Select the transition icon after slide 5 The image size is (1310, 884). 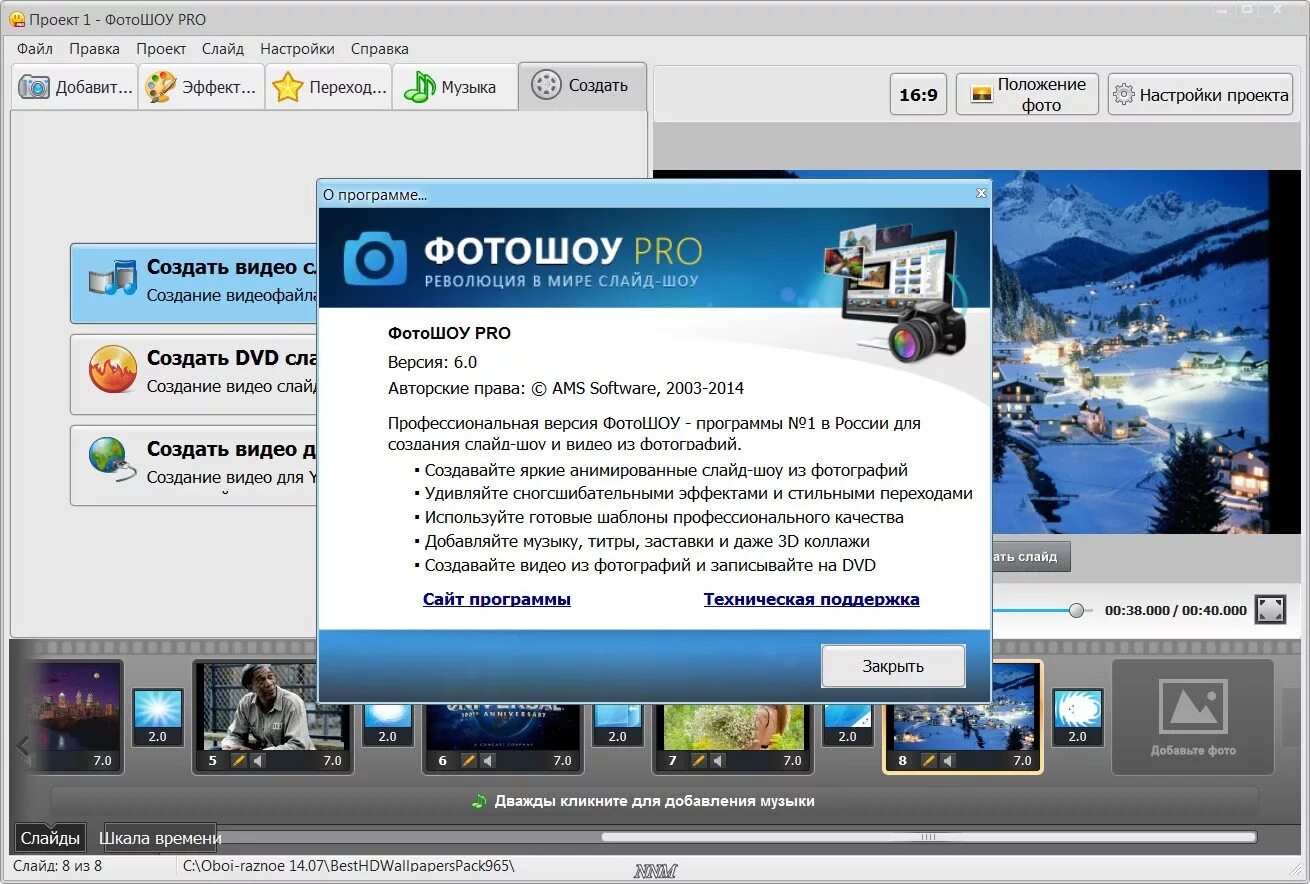coord(388,715)
